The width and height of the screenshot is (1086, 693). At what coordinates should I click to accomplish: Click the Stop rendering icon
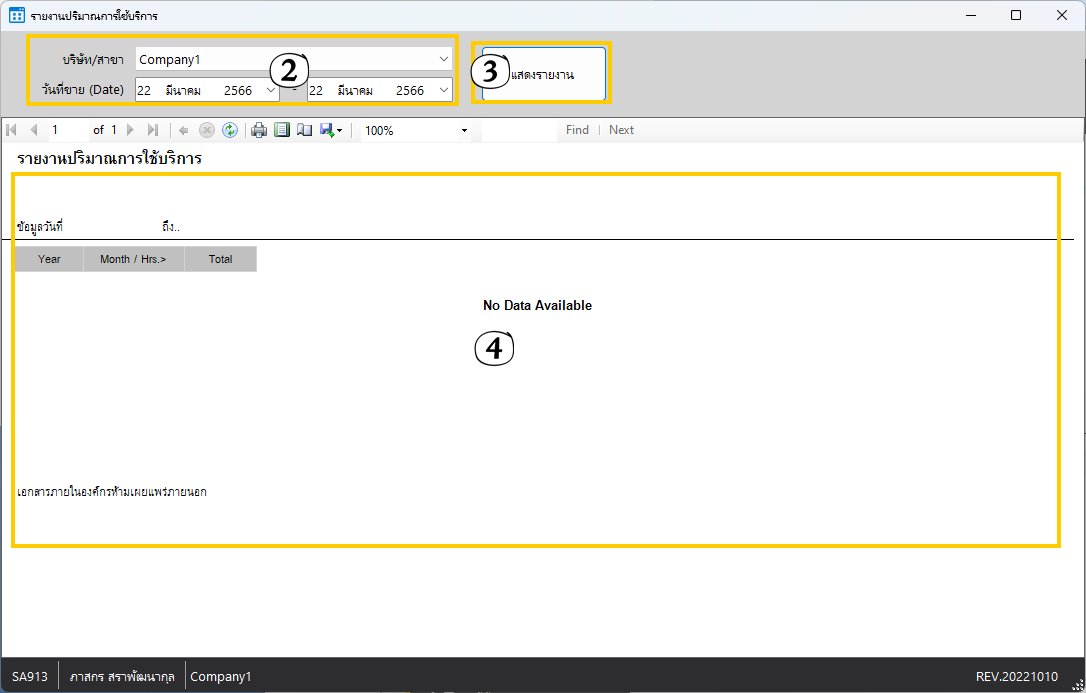pyautogui.click(x=207, y=130)
